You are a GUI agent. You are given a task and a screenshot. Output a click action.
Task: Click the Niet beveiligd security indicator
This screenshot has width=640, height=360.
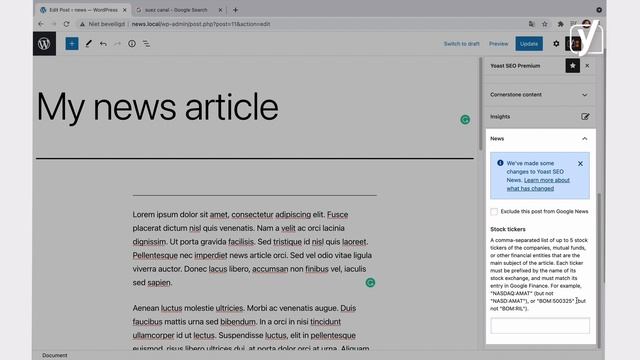click(x=102, y=24)
